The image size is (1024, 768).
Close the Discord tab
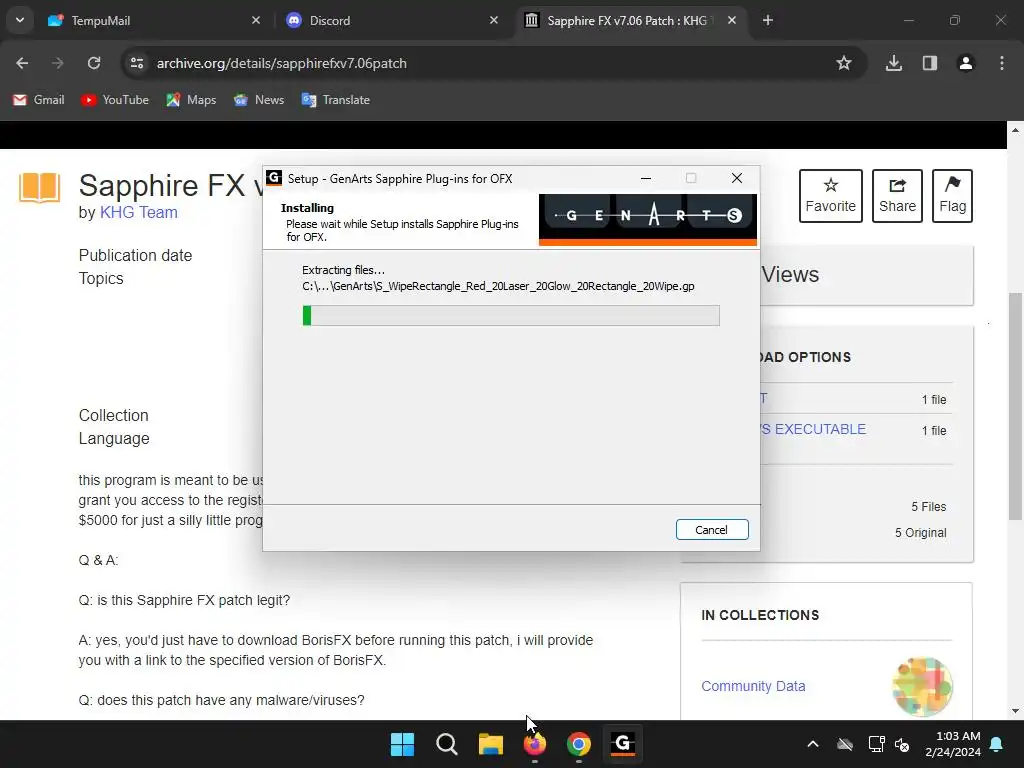coord(494,20)
